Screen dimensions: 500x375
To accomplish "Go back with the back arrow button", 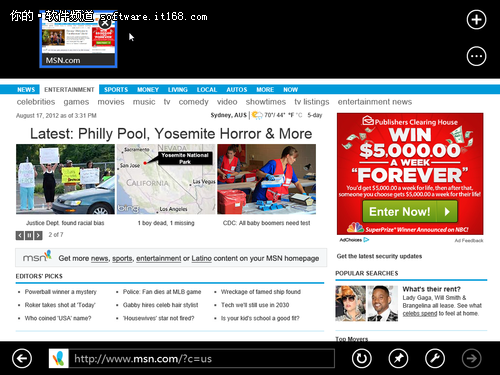I will [x=22, y=358].
